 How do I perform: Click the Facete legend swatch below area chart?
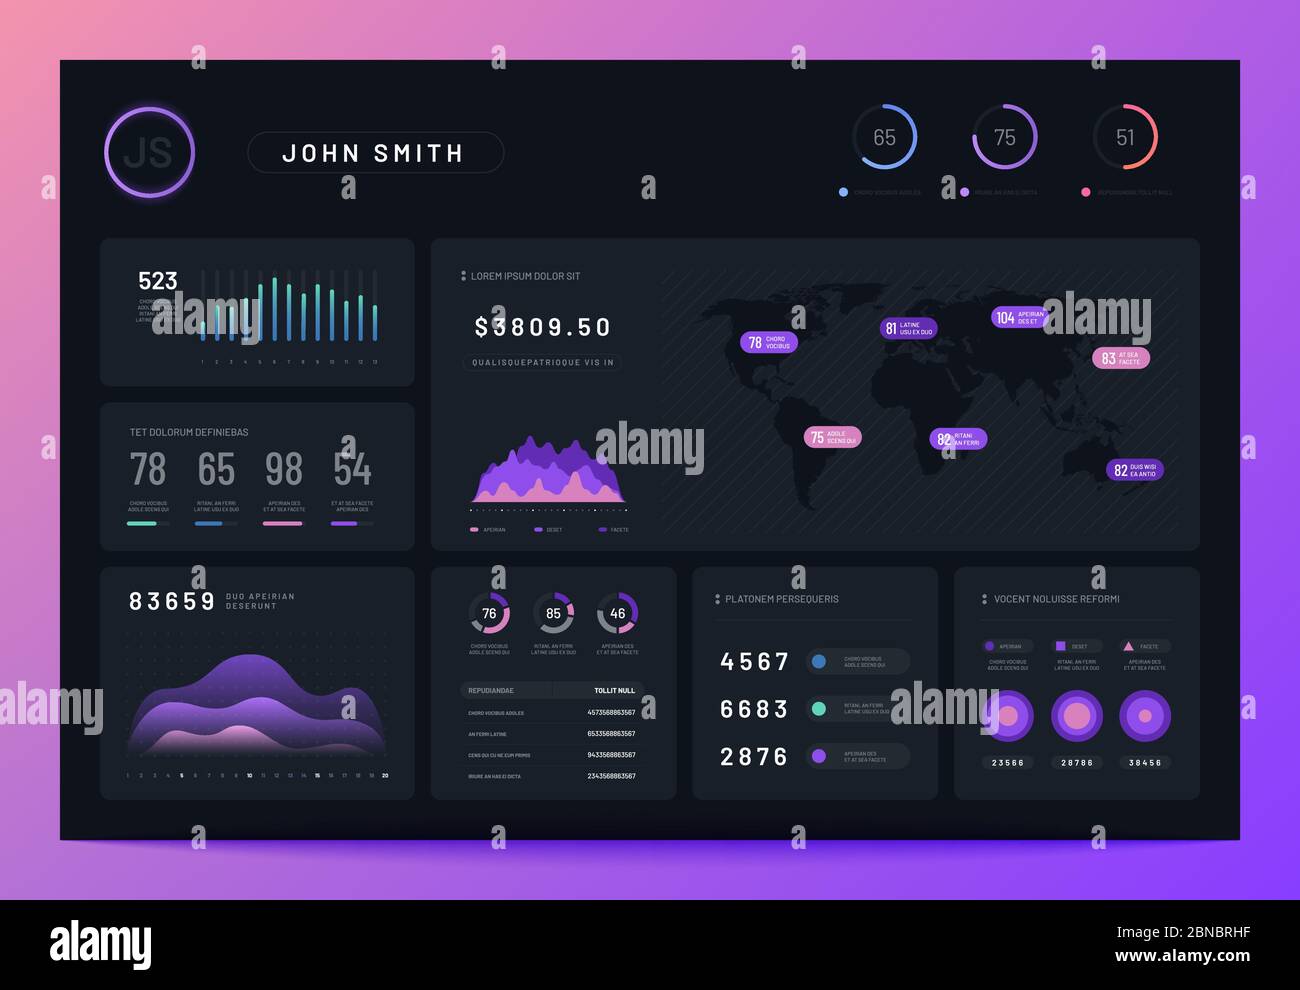coord(602,529)
